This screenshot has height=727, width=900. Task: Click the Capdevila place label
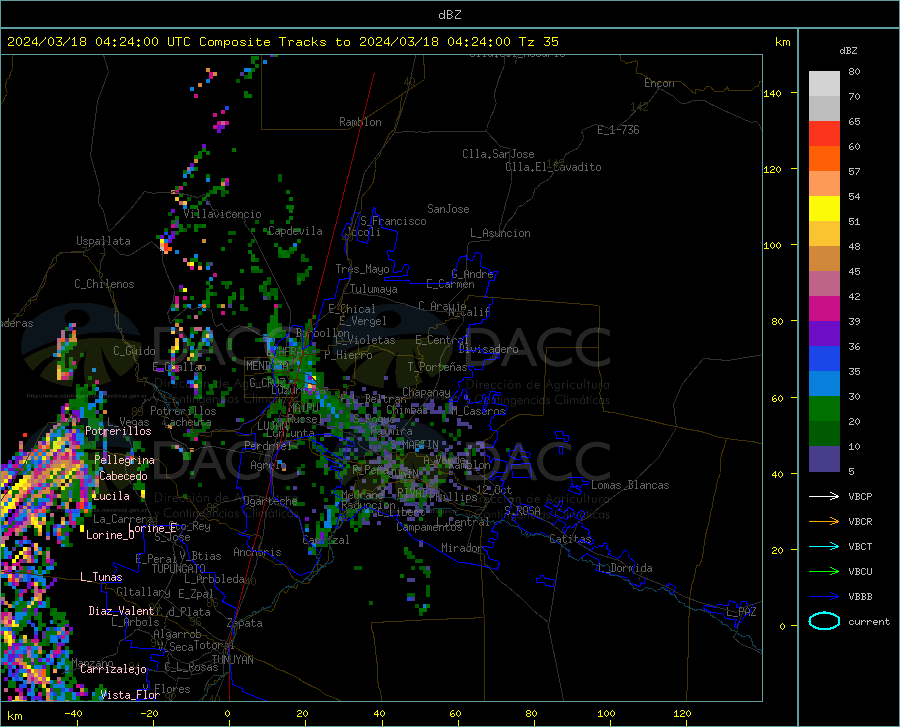click(x=295, y=231)
